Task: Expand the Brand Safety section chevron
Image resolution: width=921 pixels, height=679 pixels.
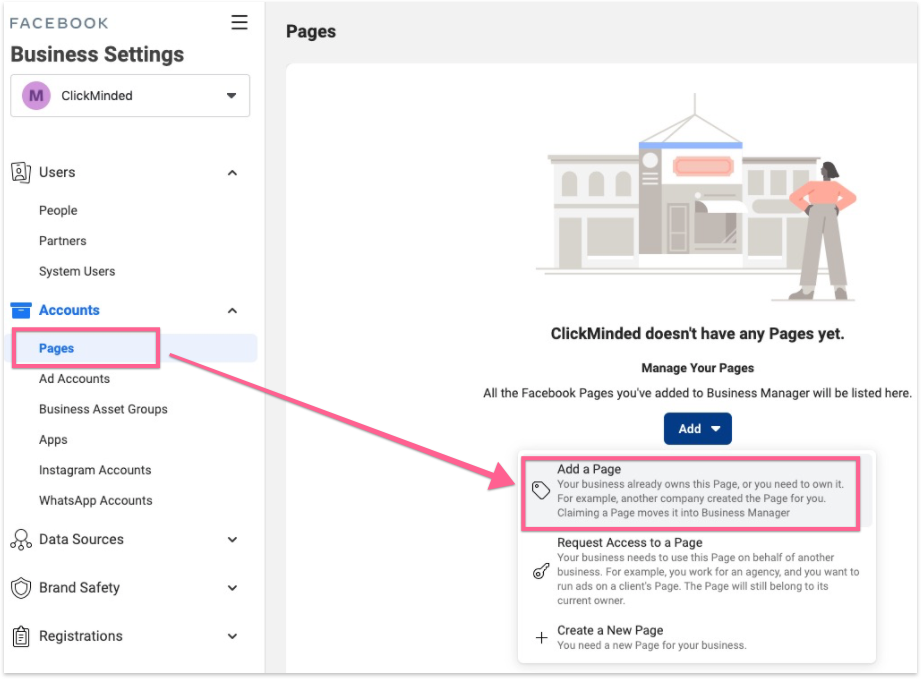Action: (x=232, y=588)
